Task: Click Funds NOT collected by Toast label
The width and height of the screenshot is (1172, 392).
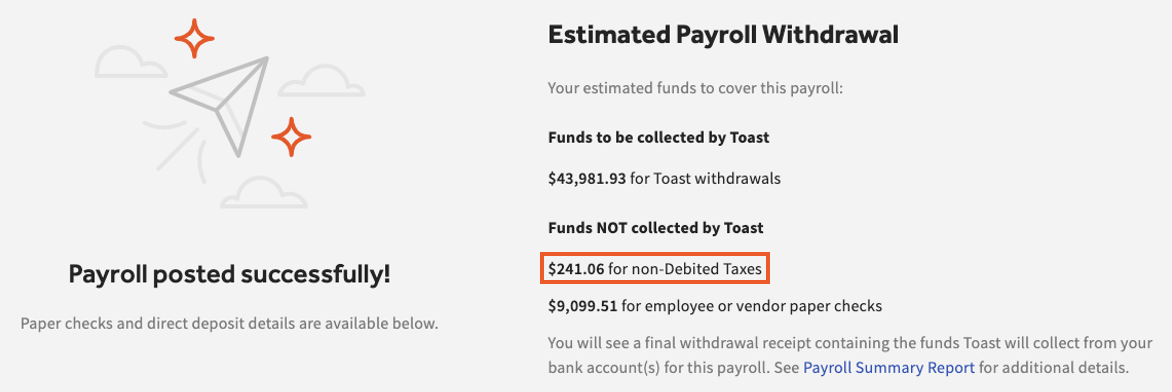Action: (x=656, y=227)
